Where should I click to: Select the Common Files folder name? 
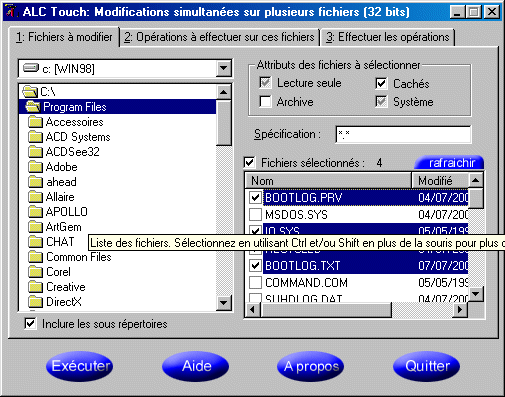(79, 257)
